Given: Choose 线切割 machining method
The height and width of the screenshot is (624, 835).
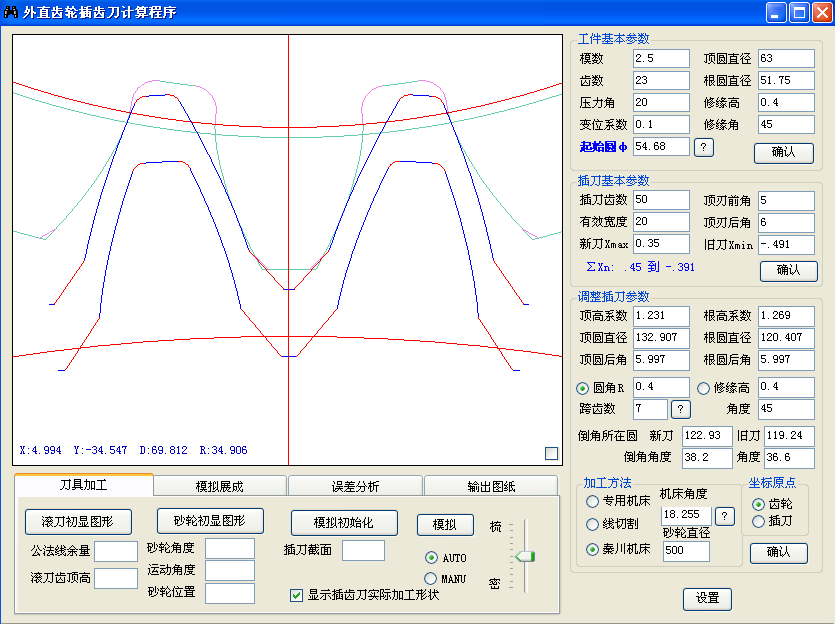Looking at the screenshot, I should 592,524.
